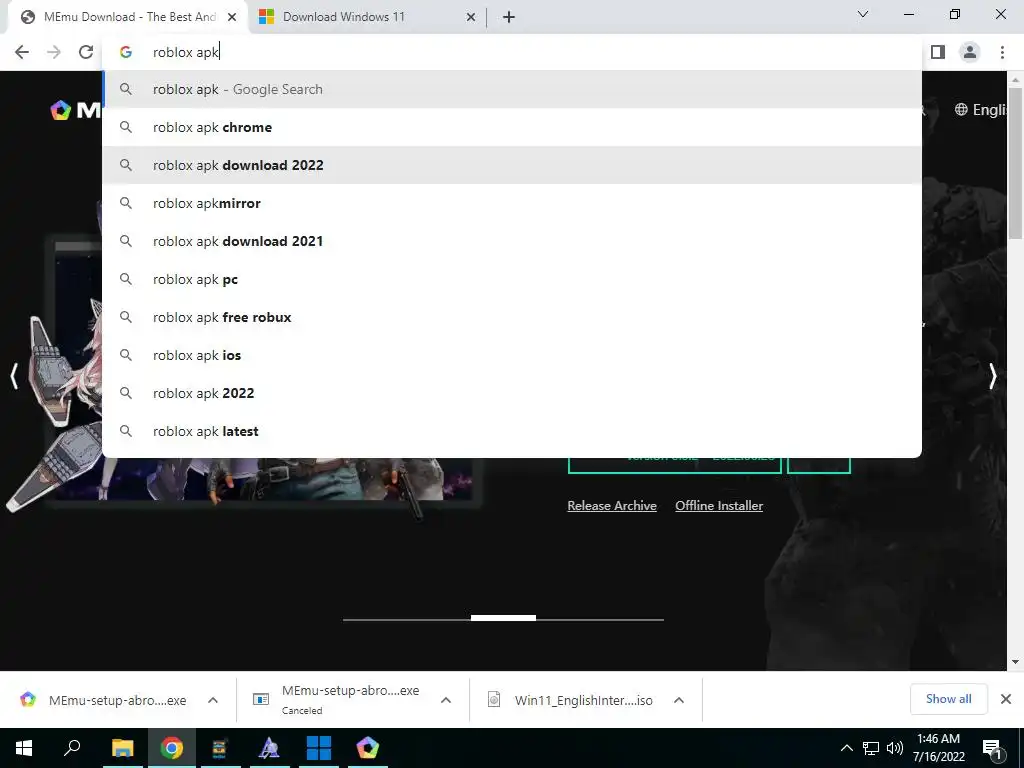Close the downloads shelf
This screenshot has height=768, width=1024.
(1006, 699)
